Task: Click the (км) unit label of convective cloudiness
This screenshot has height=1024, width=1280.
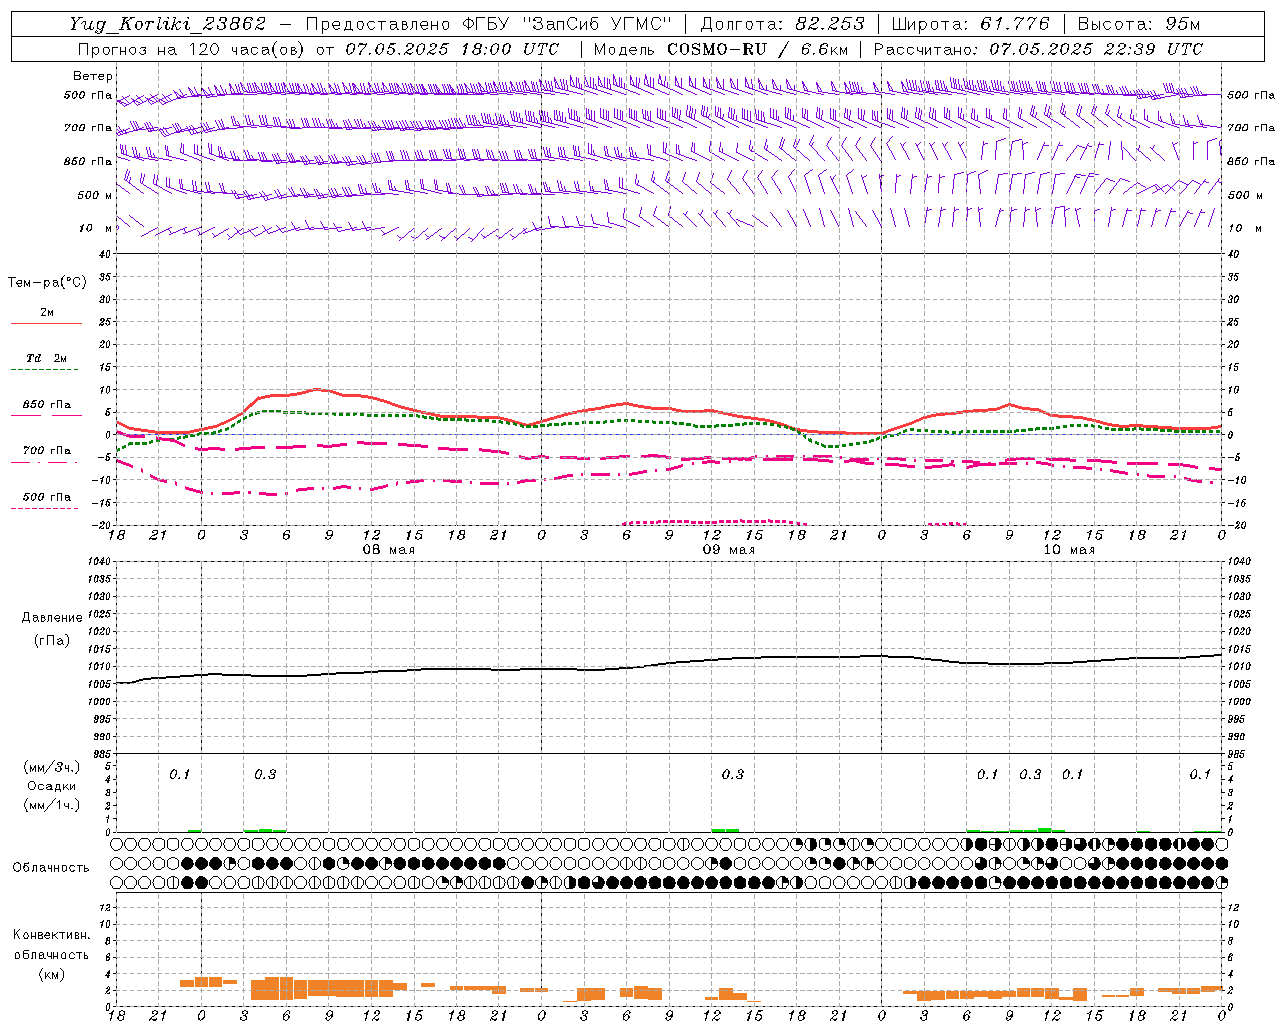Action: tap(52, 974)
